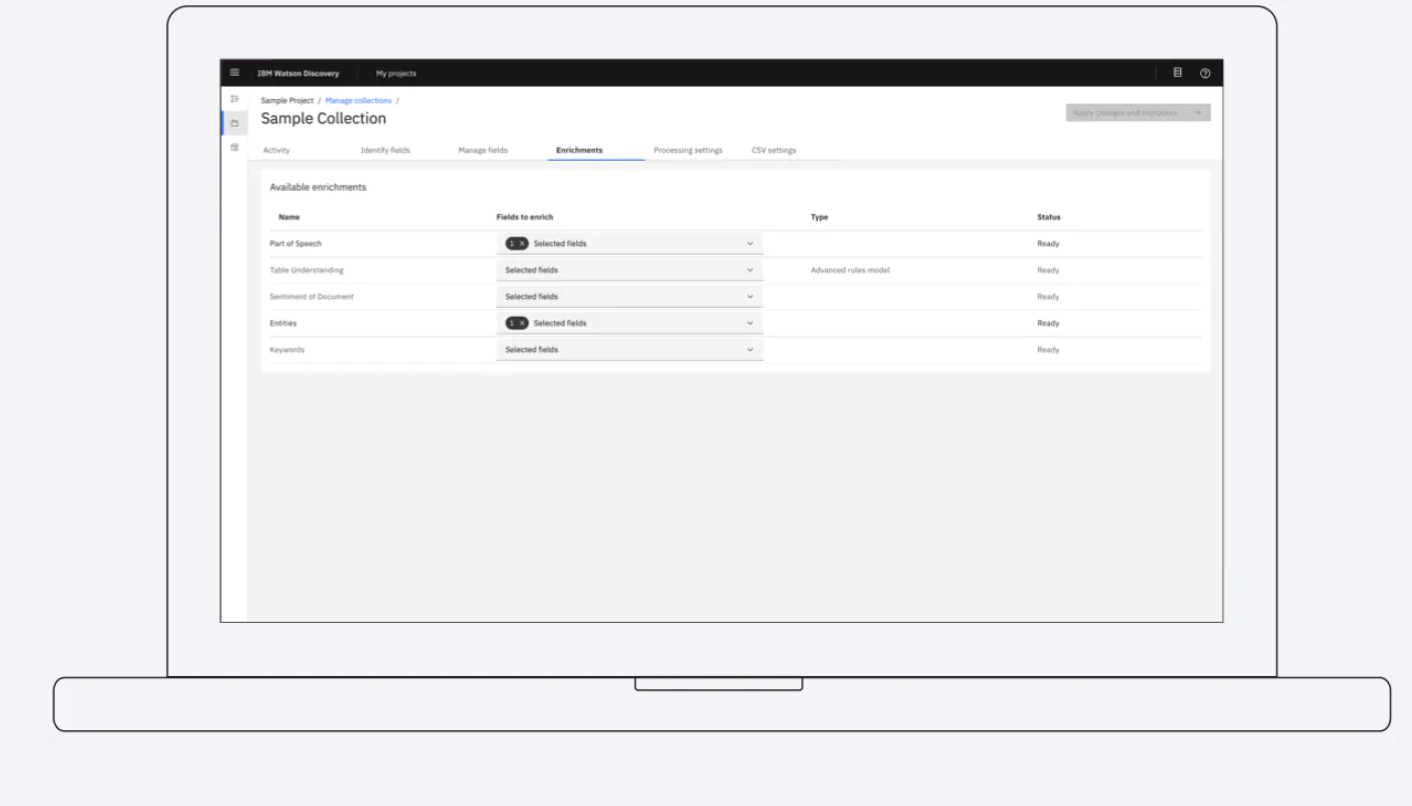The width and height of the screenshot is (1412, 806).
Task: Expand the Table Understanding fields dropdown
Action: pos(749,269)
